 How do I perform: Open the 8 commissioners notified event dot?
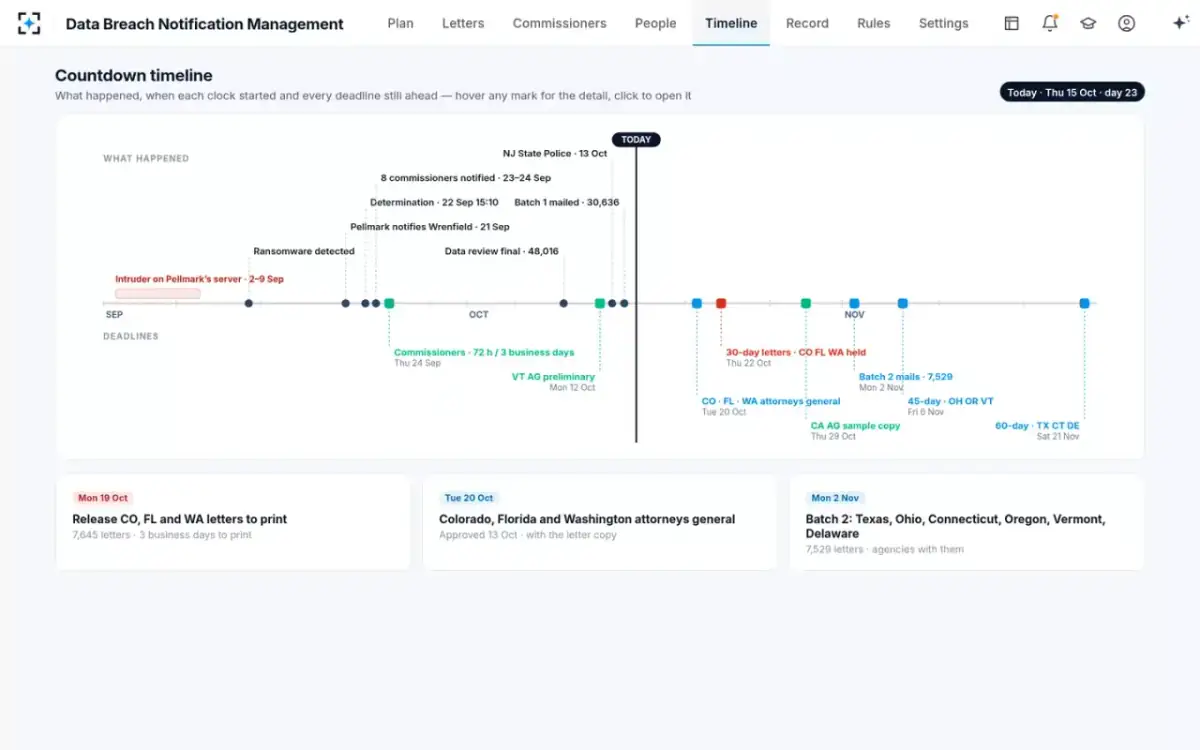(x=376, y=303)
